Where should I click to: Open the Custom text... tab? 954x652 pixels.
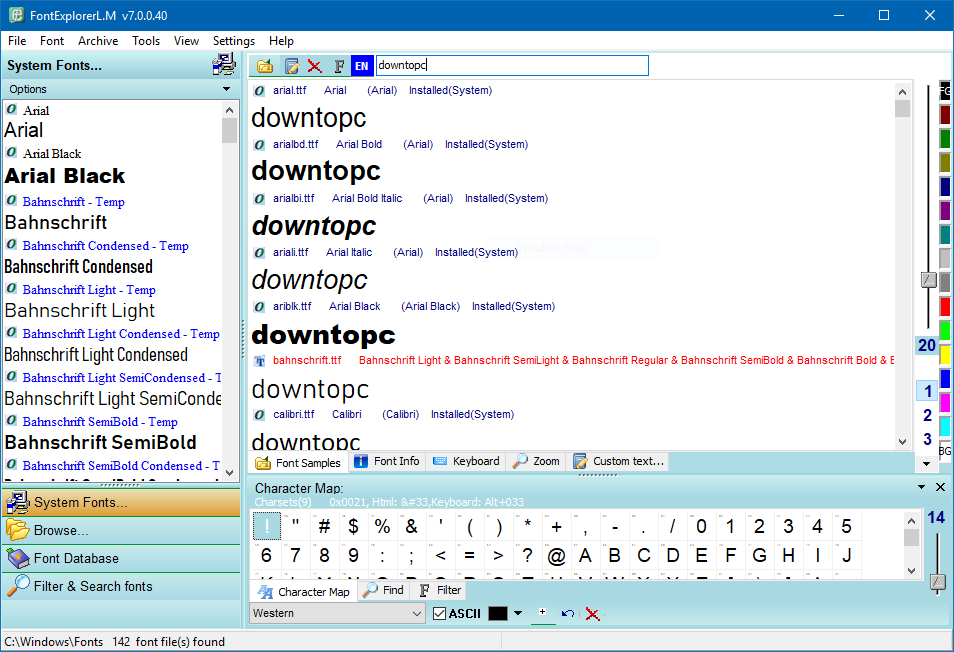(x=619, y=461)
